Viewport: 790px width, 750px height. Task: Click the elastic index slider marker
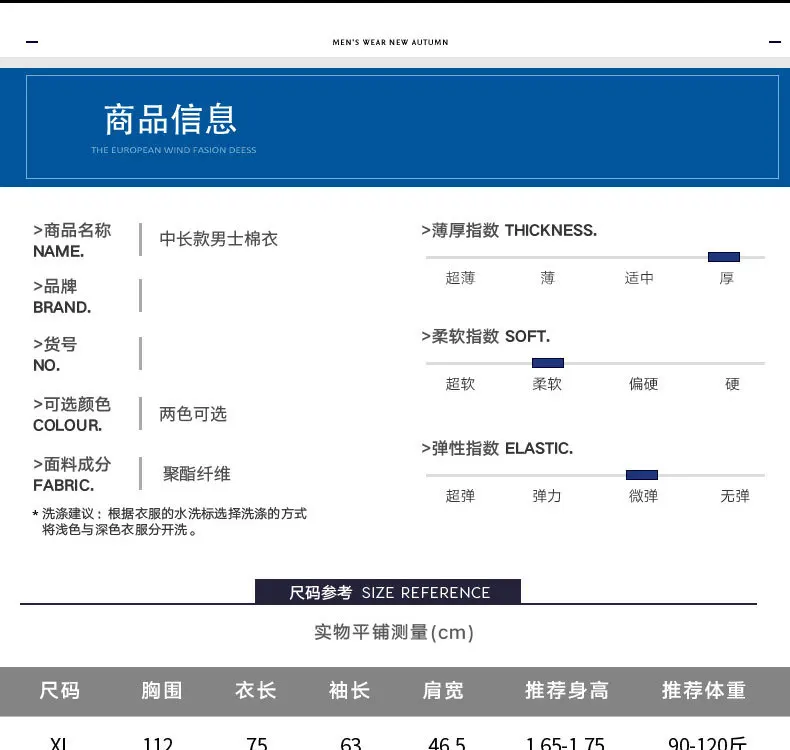[641, 474]
